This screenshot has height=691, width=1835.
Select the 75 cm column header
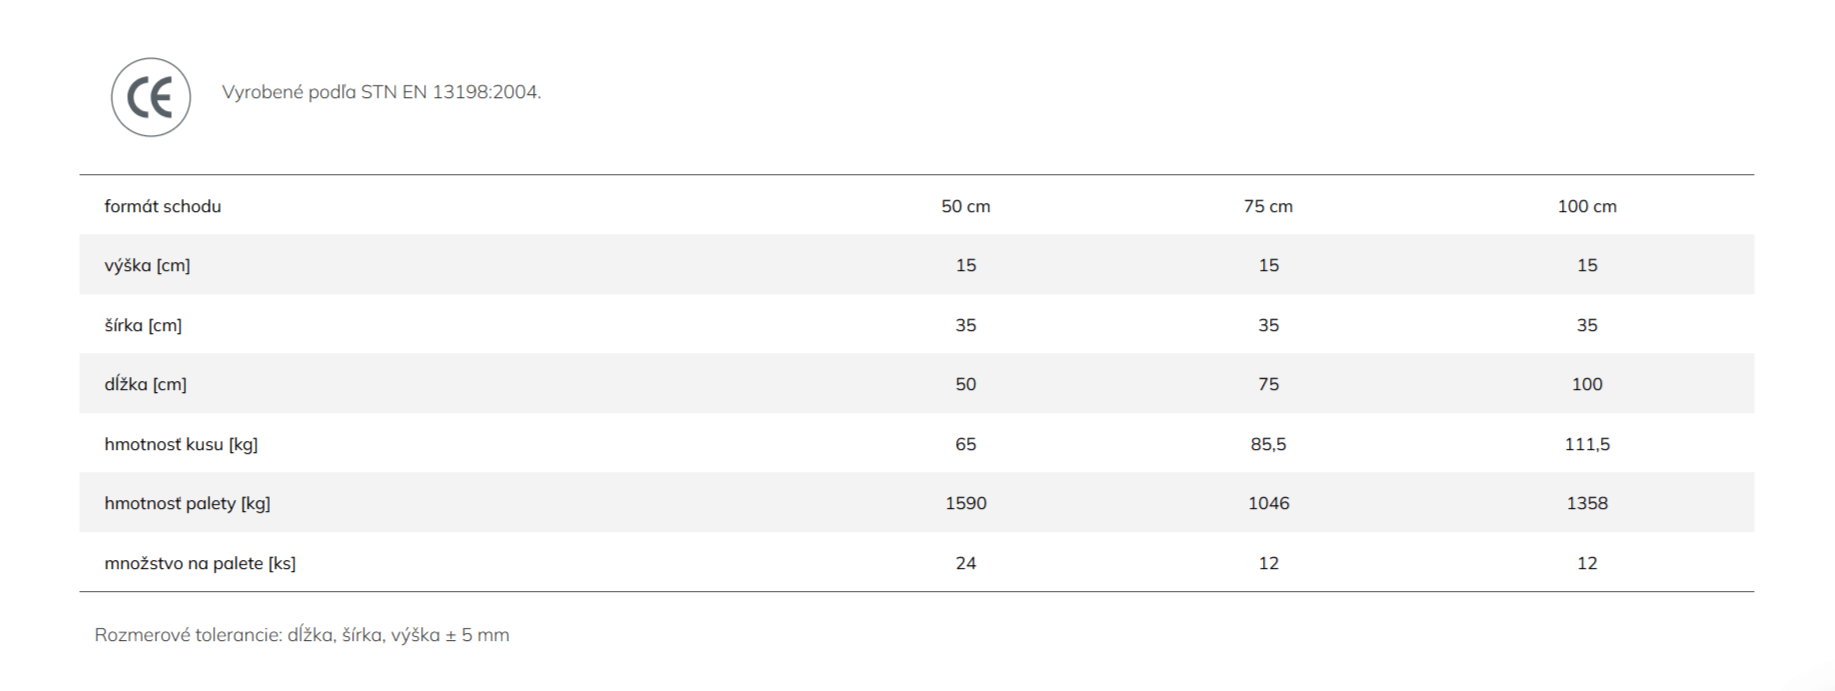pos(1268,206)
